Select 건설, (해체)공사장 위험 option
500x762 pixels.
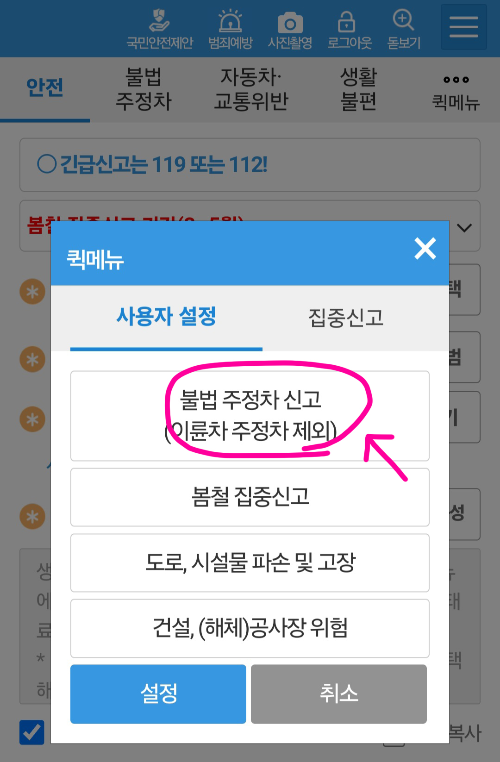(x=250, y=628)
